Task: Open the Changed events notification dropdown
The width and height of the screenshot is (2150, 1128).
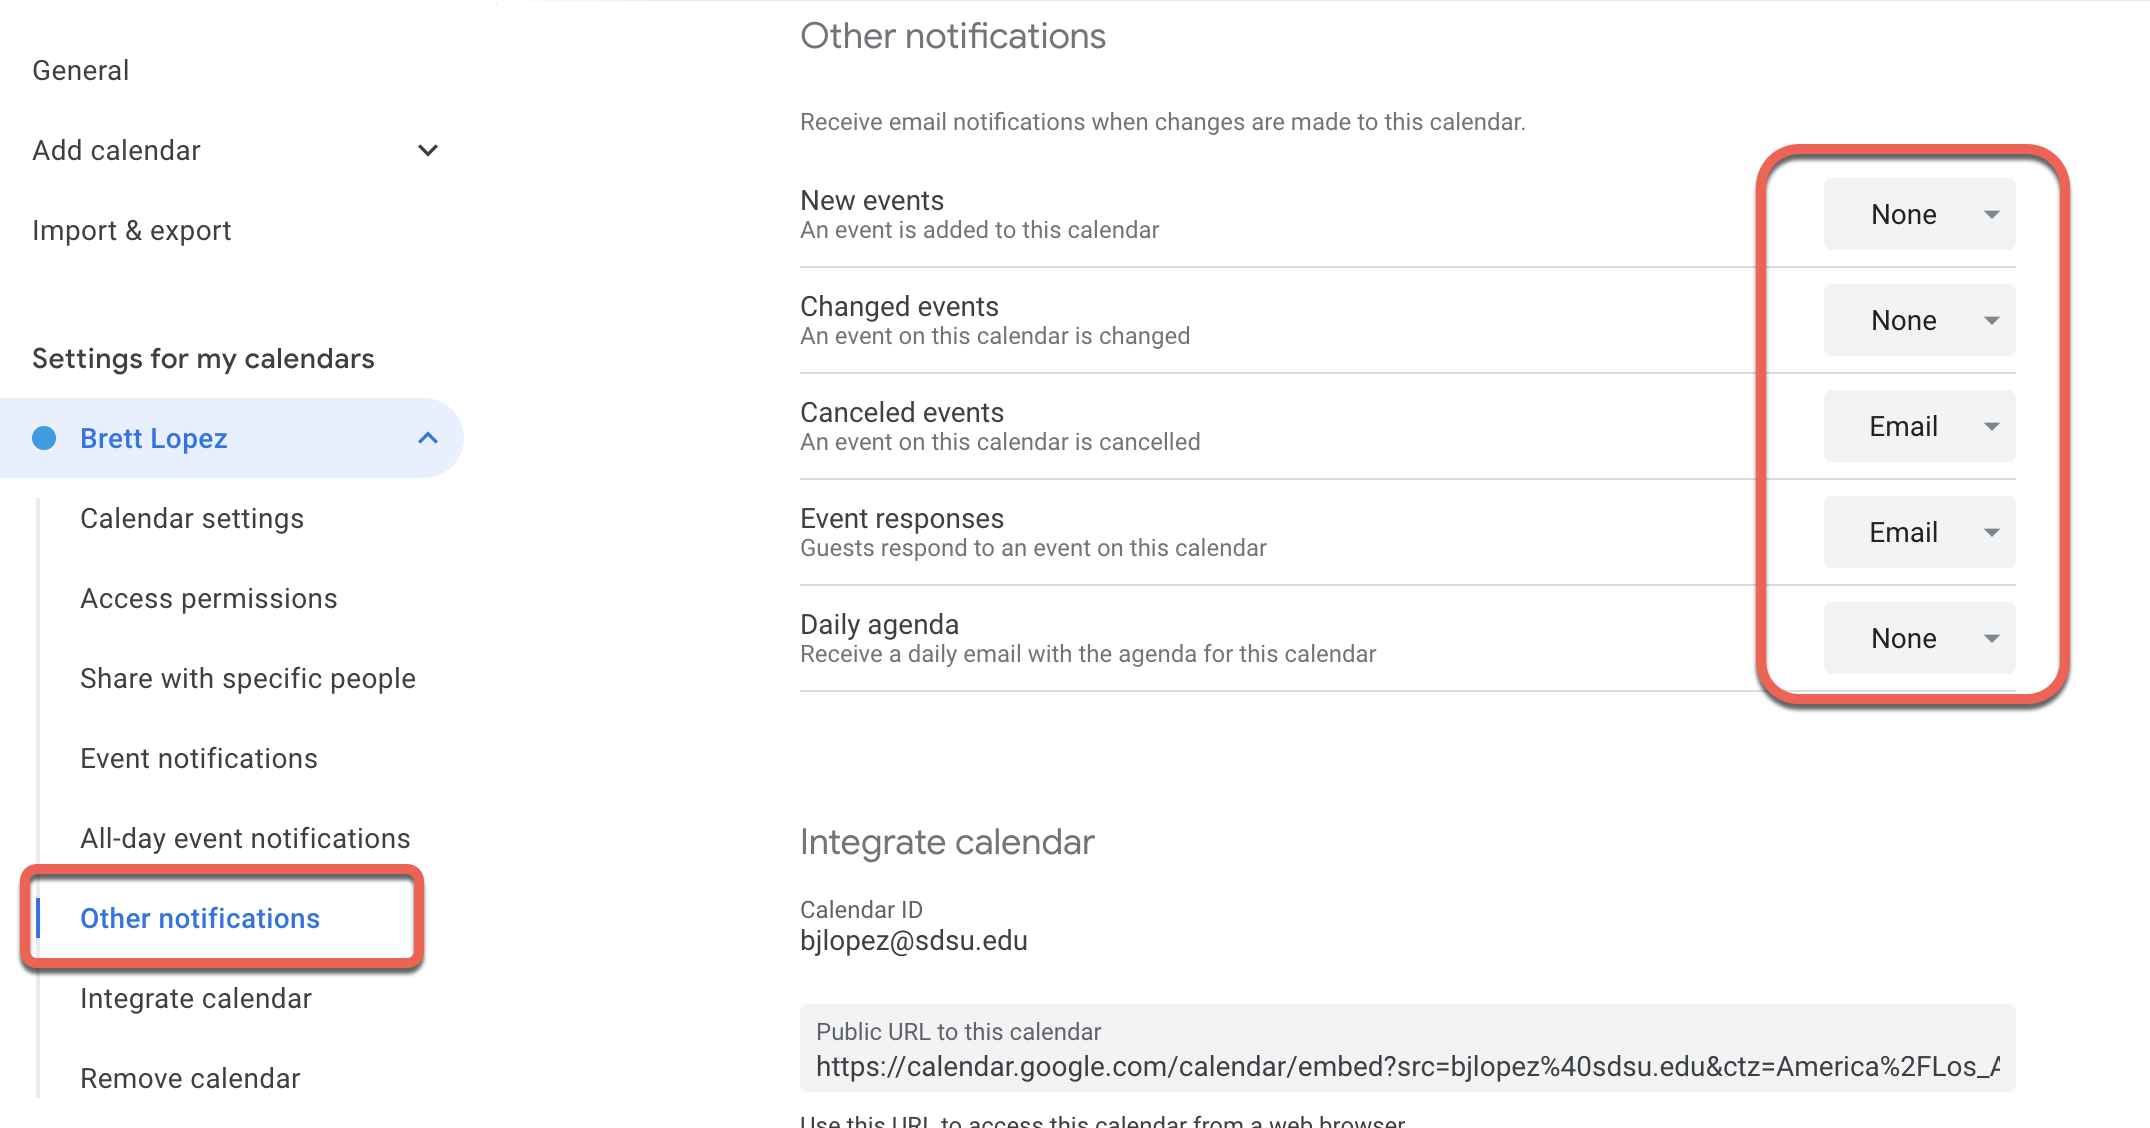Action: (x=1918, y=320)
